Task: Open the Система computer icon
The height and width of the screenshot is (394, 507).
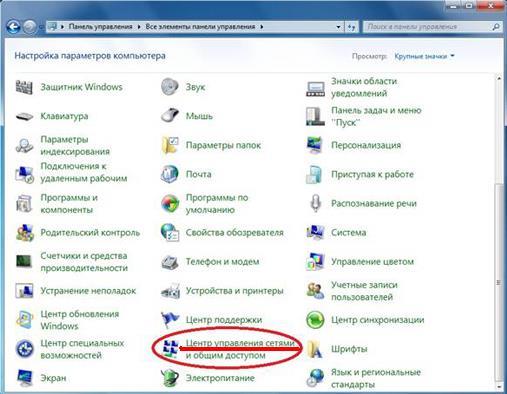Action: click(x=315, y=232)
